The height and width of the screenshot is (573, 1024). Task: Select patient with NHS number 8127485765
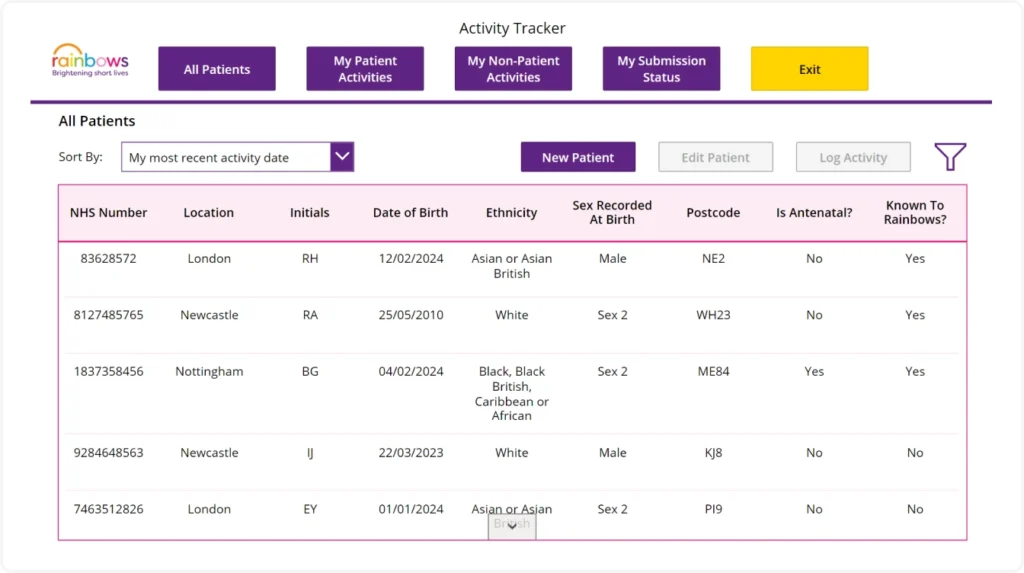click(108, 315)
